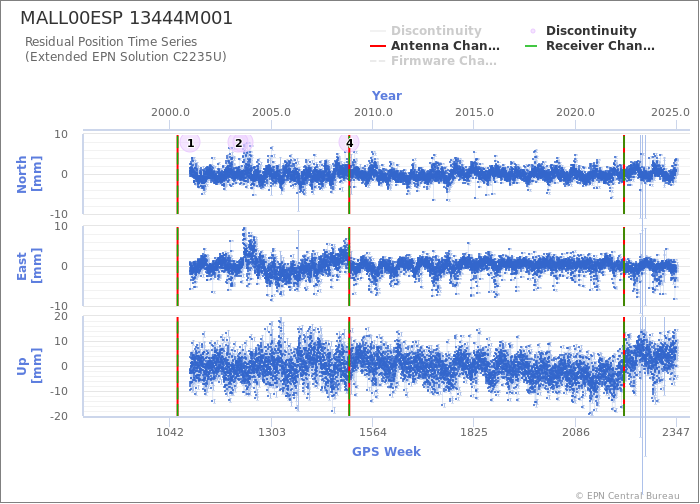The height and width of the screenshot is (504, 700).
Task: Click the GPS week 1303 tick label
Action: (271, 432)
